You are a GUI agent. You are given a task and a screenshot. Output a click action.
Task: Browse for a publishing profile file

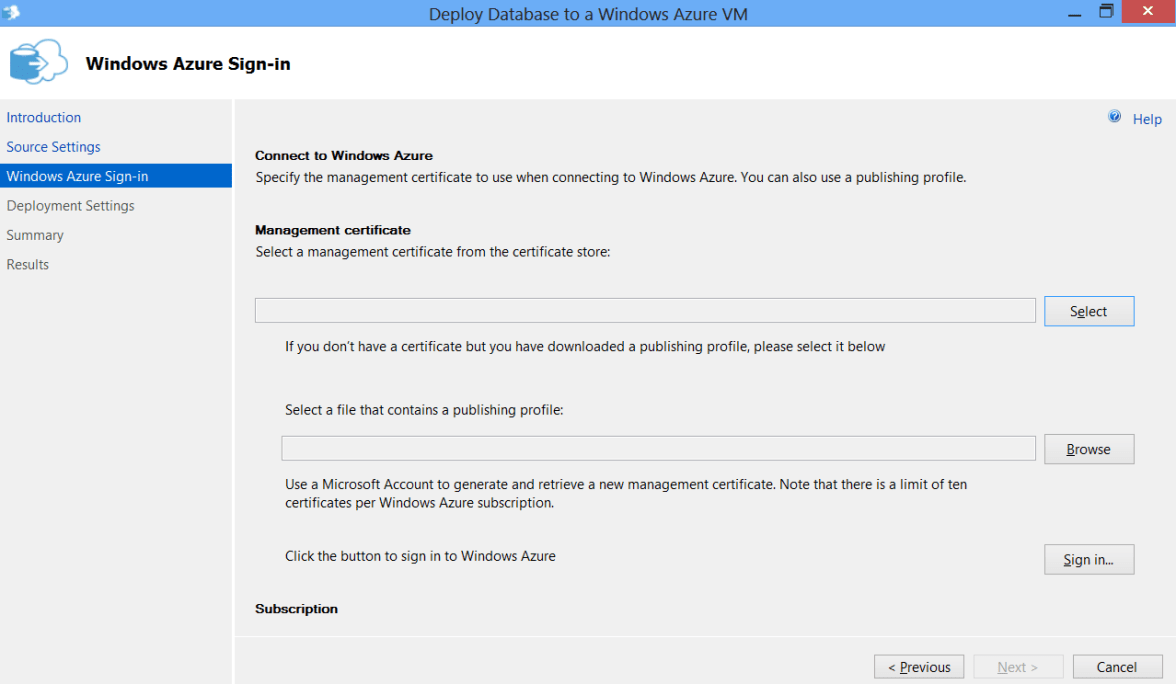click(1089, 449)
